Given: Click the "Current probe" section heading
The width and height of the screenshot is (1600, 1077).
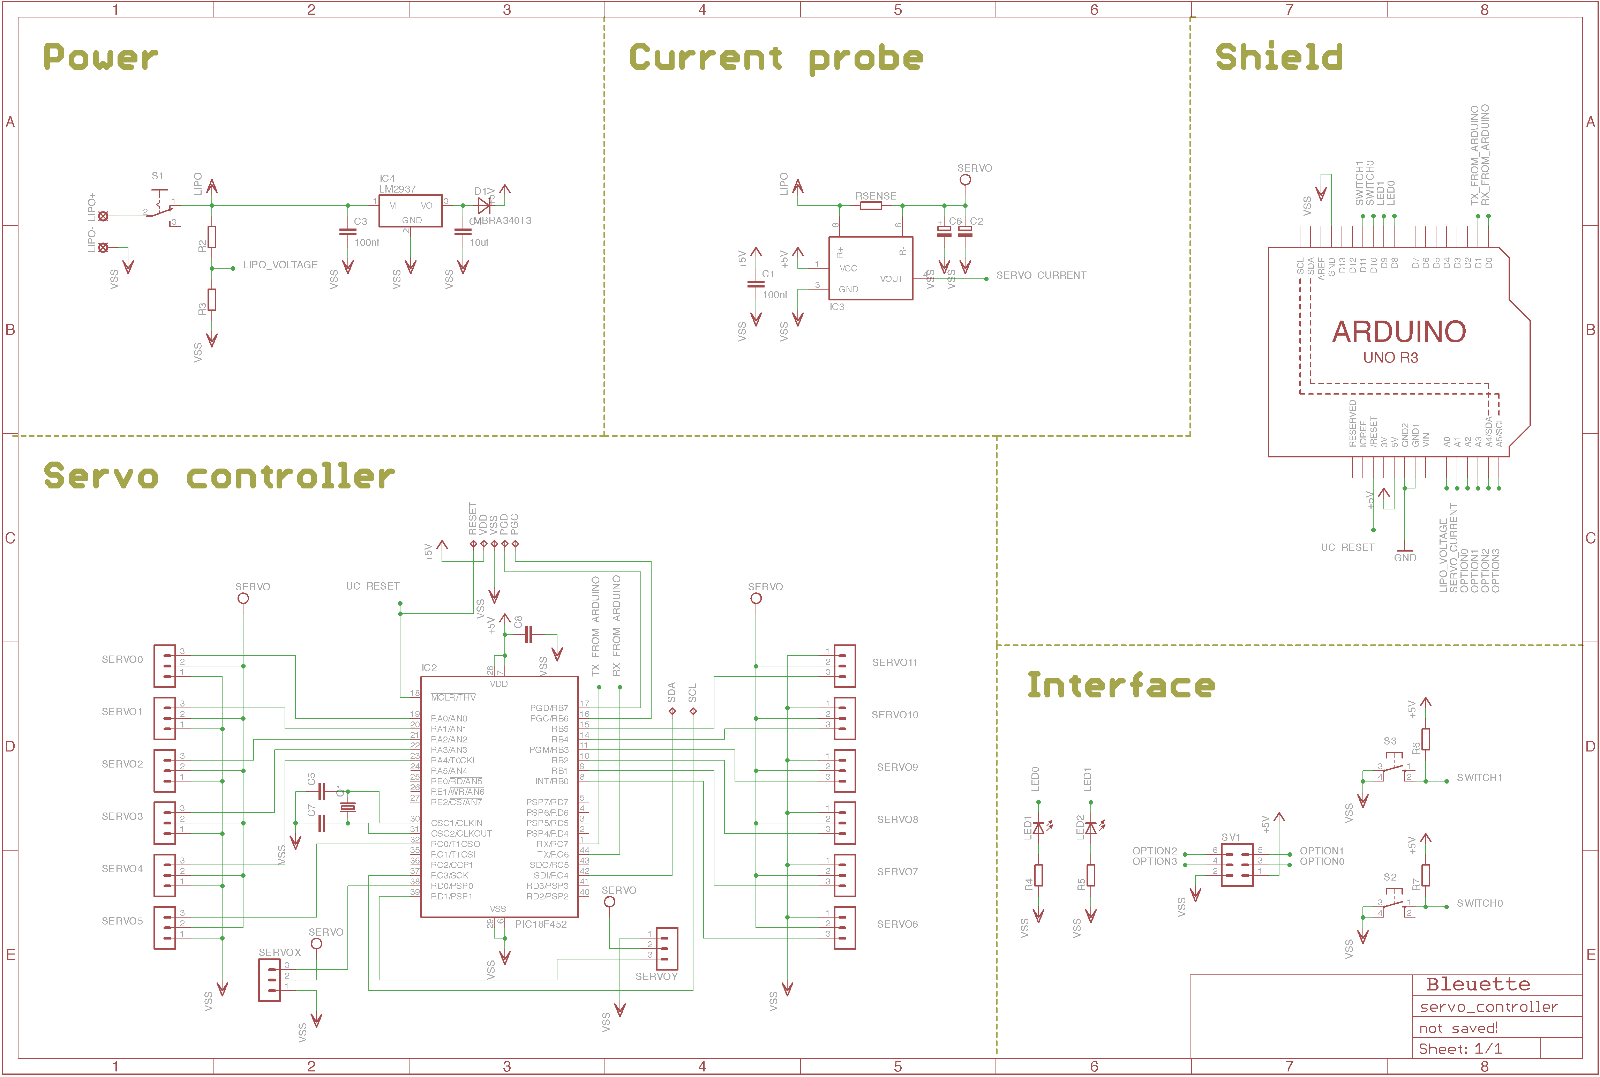Looking at the screenshot, I should point(776,58).
